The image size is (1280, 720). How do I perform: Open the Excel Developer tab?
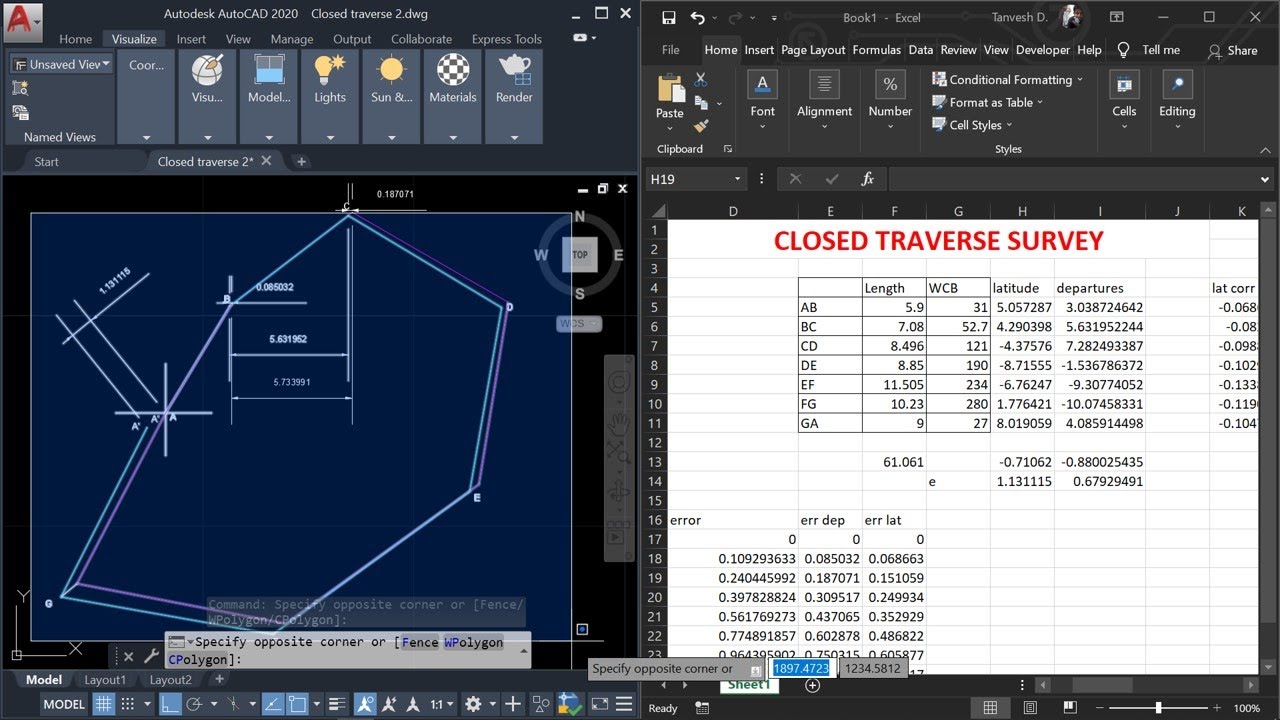pos(1043,50)
